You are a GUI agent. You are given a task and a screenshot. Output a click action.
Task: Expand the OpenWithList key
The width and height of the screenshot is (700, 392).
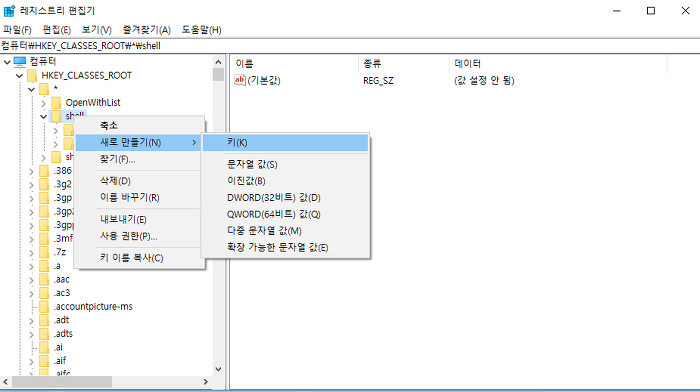(x=43, y=103)
